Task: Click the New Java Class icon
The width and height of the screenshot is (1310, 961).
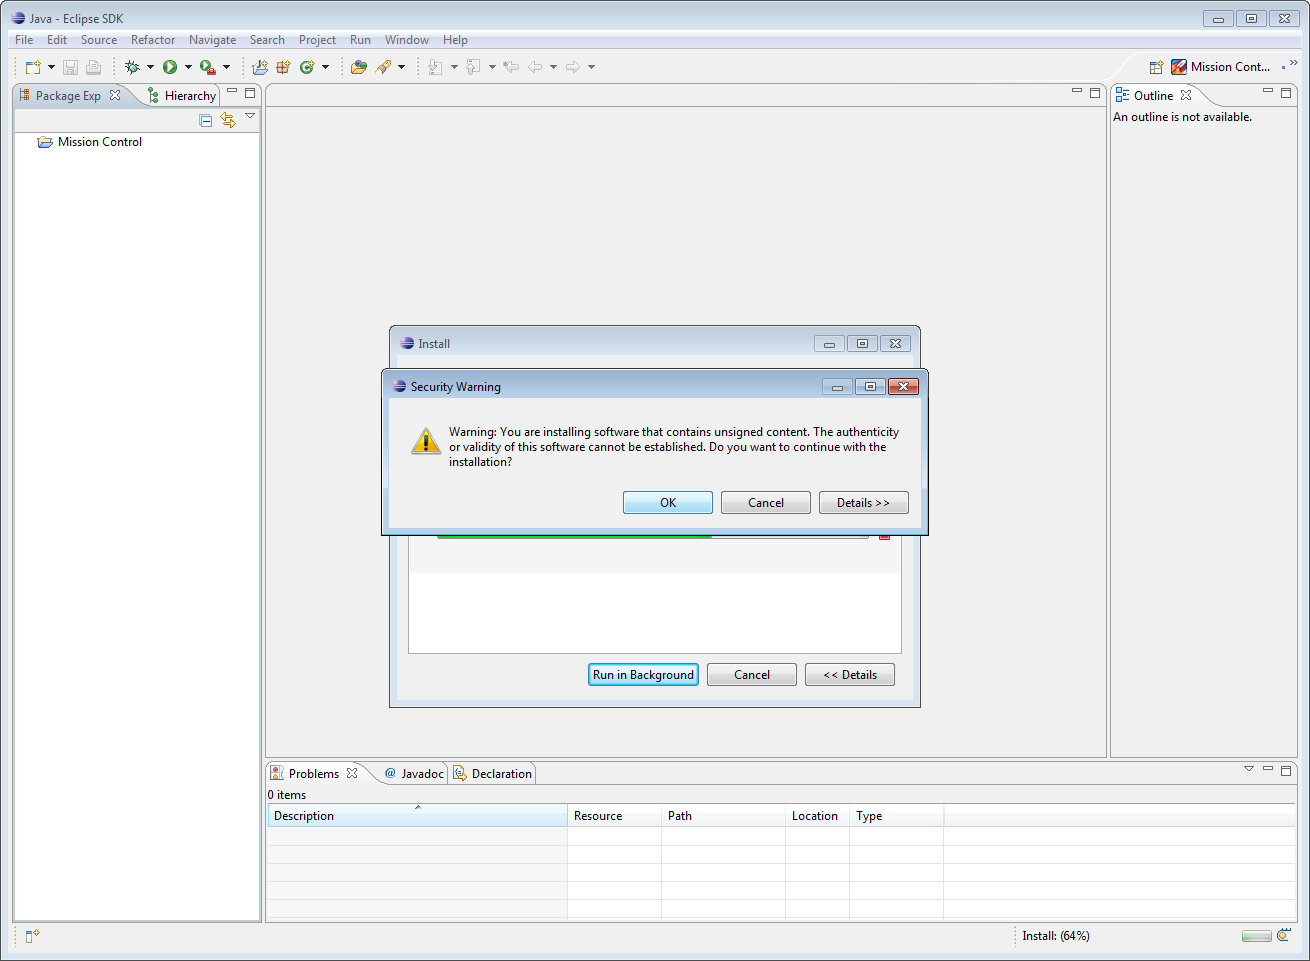Action: [307, 67]
